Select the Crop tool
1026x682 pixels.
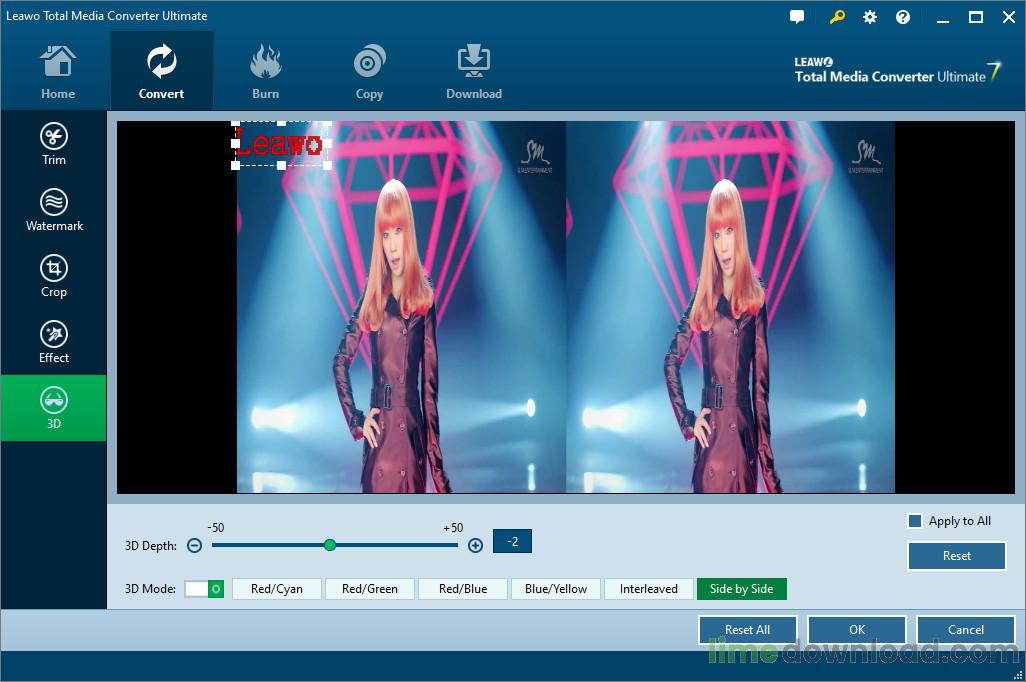[54, 275]
